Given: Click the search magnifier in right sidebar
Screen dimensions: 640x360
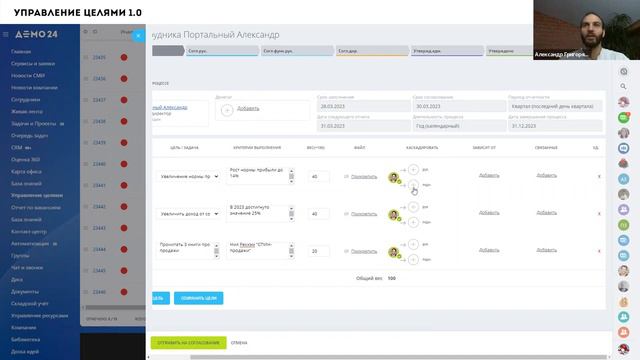Looking at the screenshot, I should (x=623, y=87).
